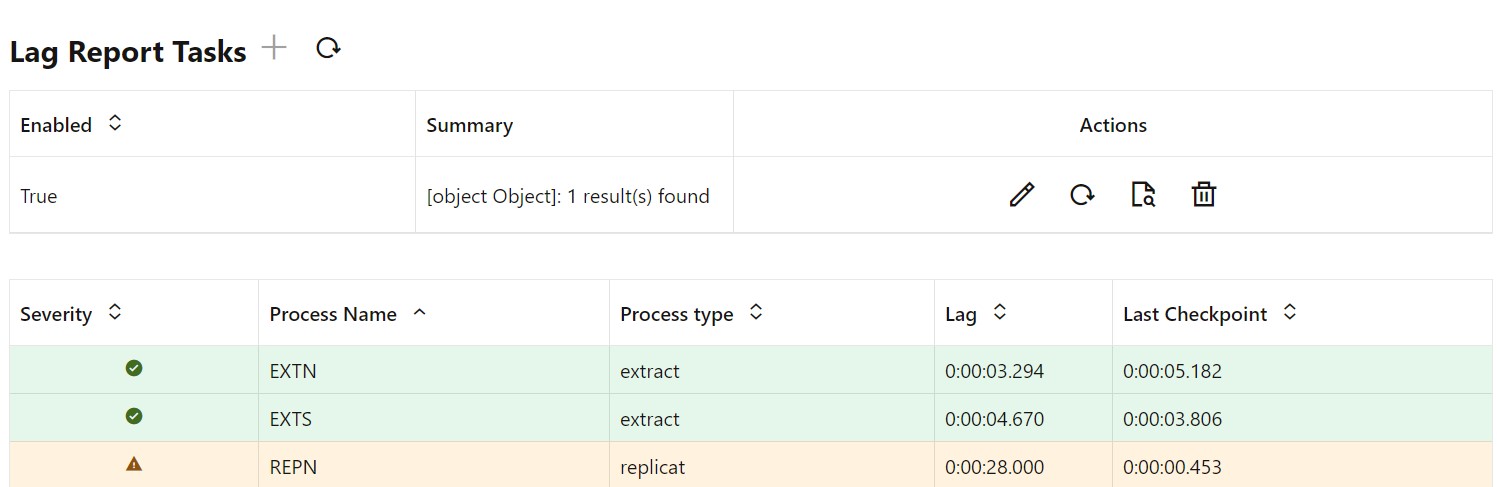The width and height of the screenshot is (1497, 487).
Task: Sort results by Lag
Action: tap(999, 313)
